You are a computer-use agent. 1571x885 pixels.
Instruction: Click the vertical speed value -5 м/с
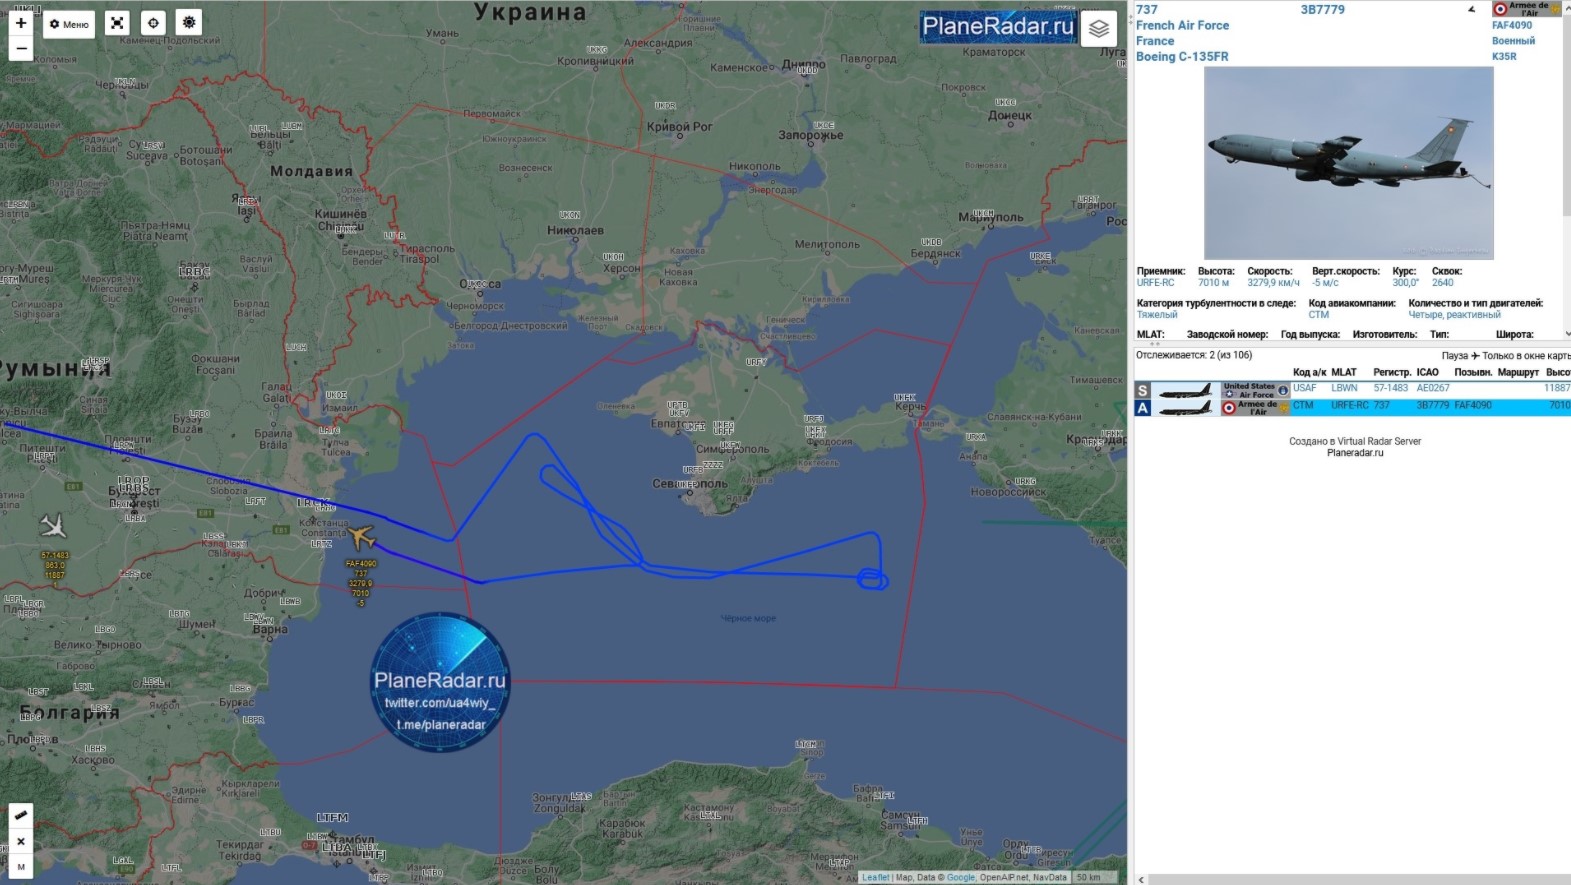[x=1325, y=283]
